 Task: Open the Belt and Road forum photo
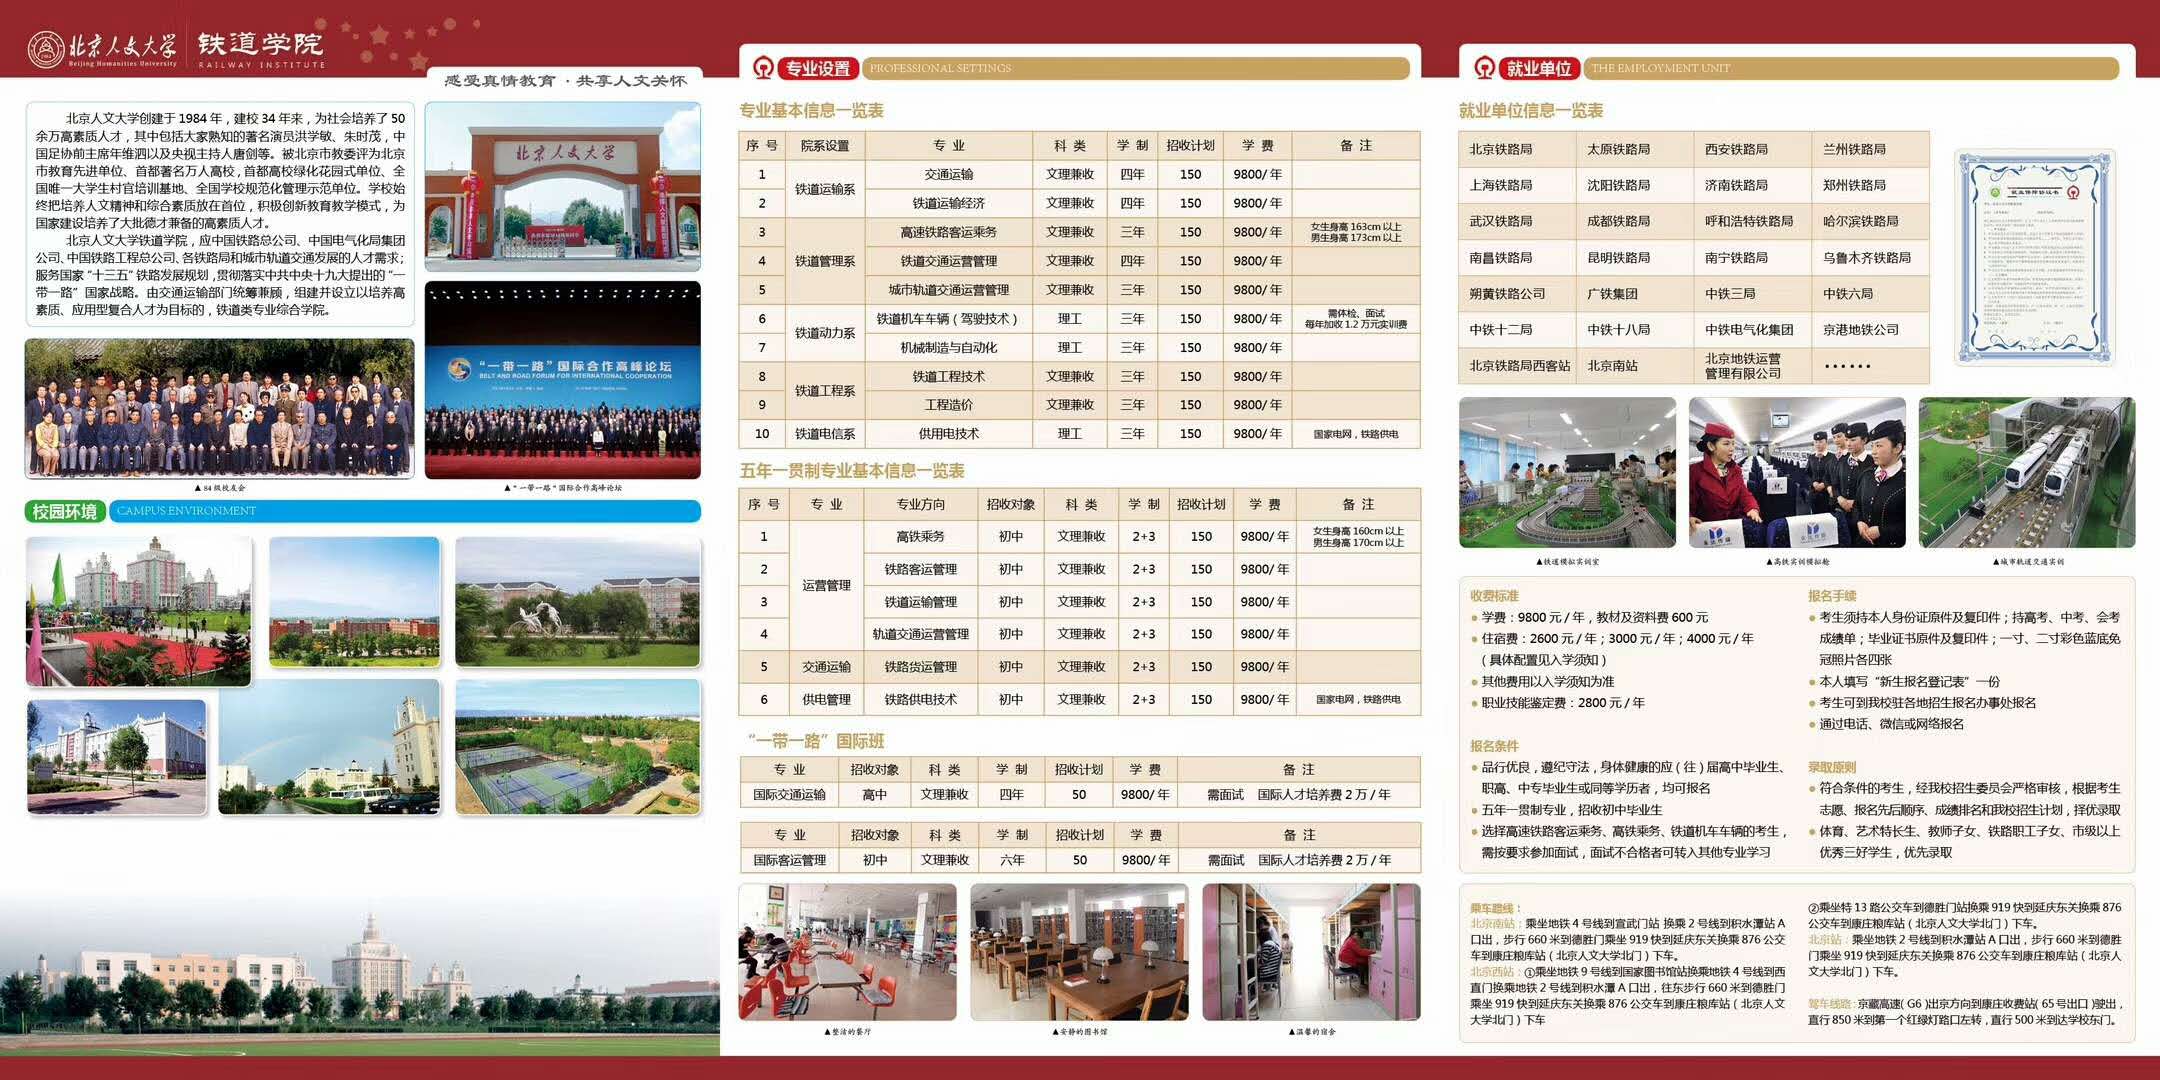(x=563, y=380)
